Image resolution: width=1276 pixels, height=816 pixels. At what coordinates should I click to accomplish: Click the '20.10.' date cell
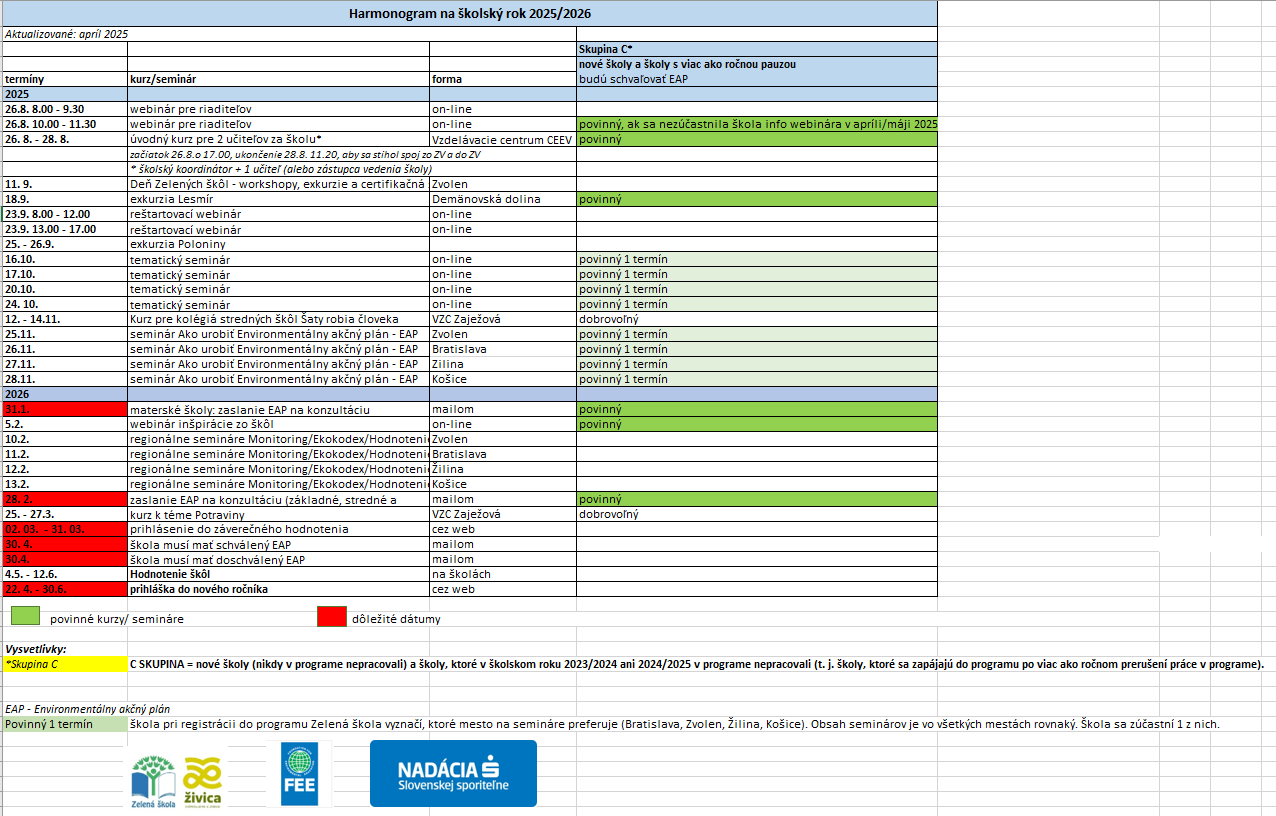64,289
